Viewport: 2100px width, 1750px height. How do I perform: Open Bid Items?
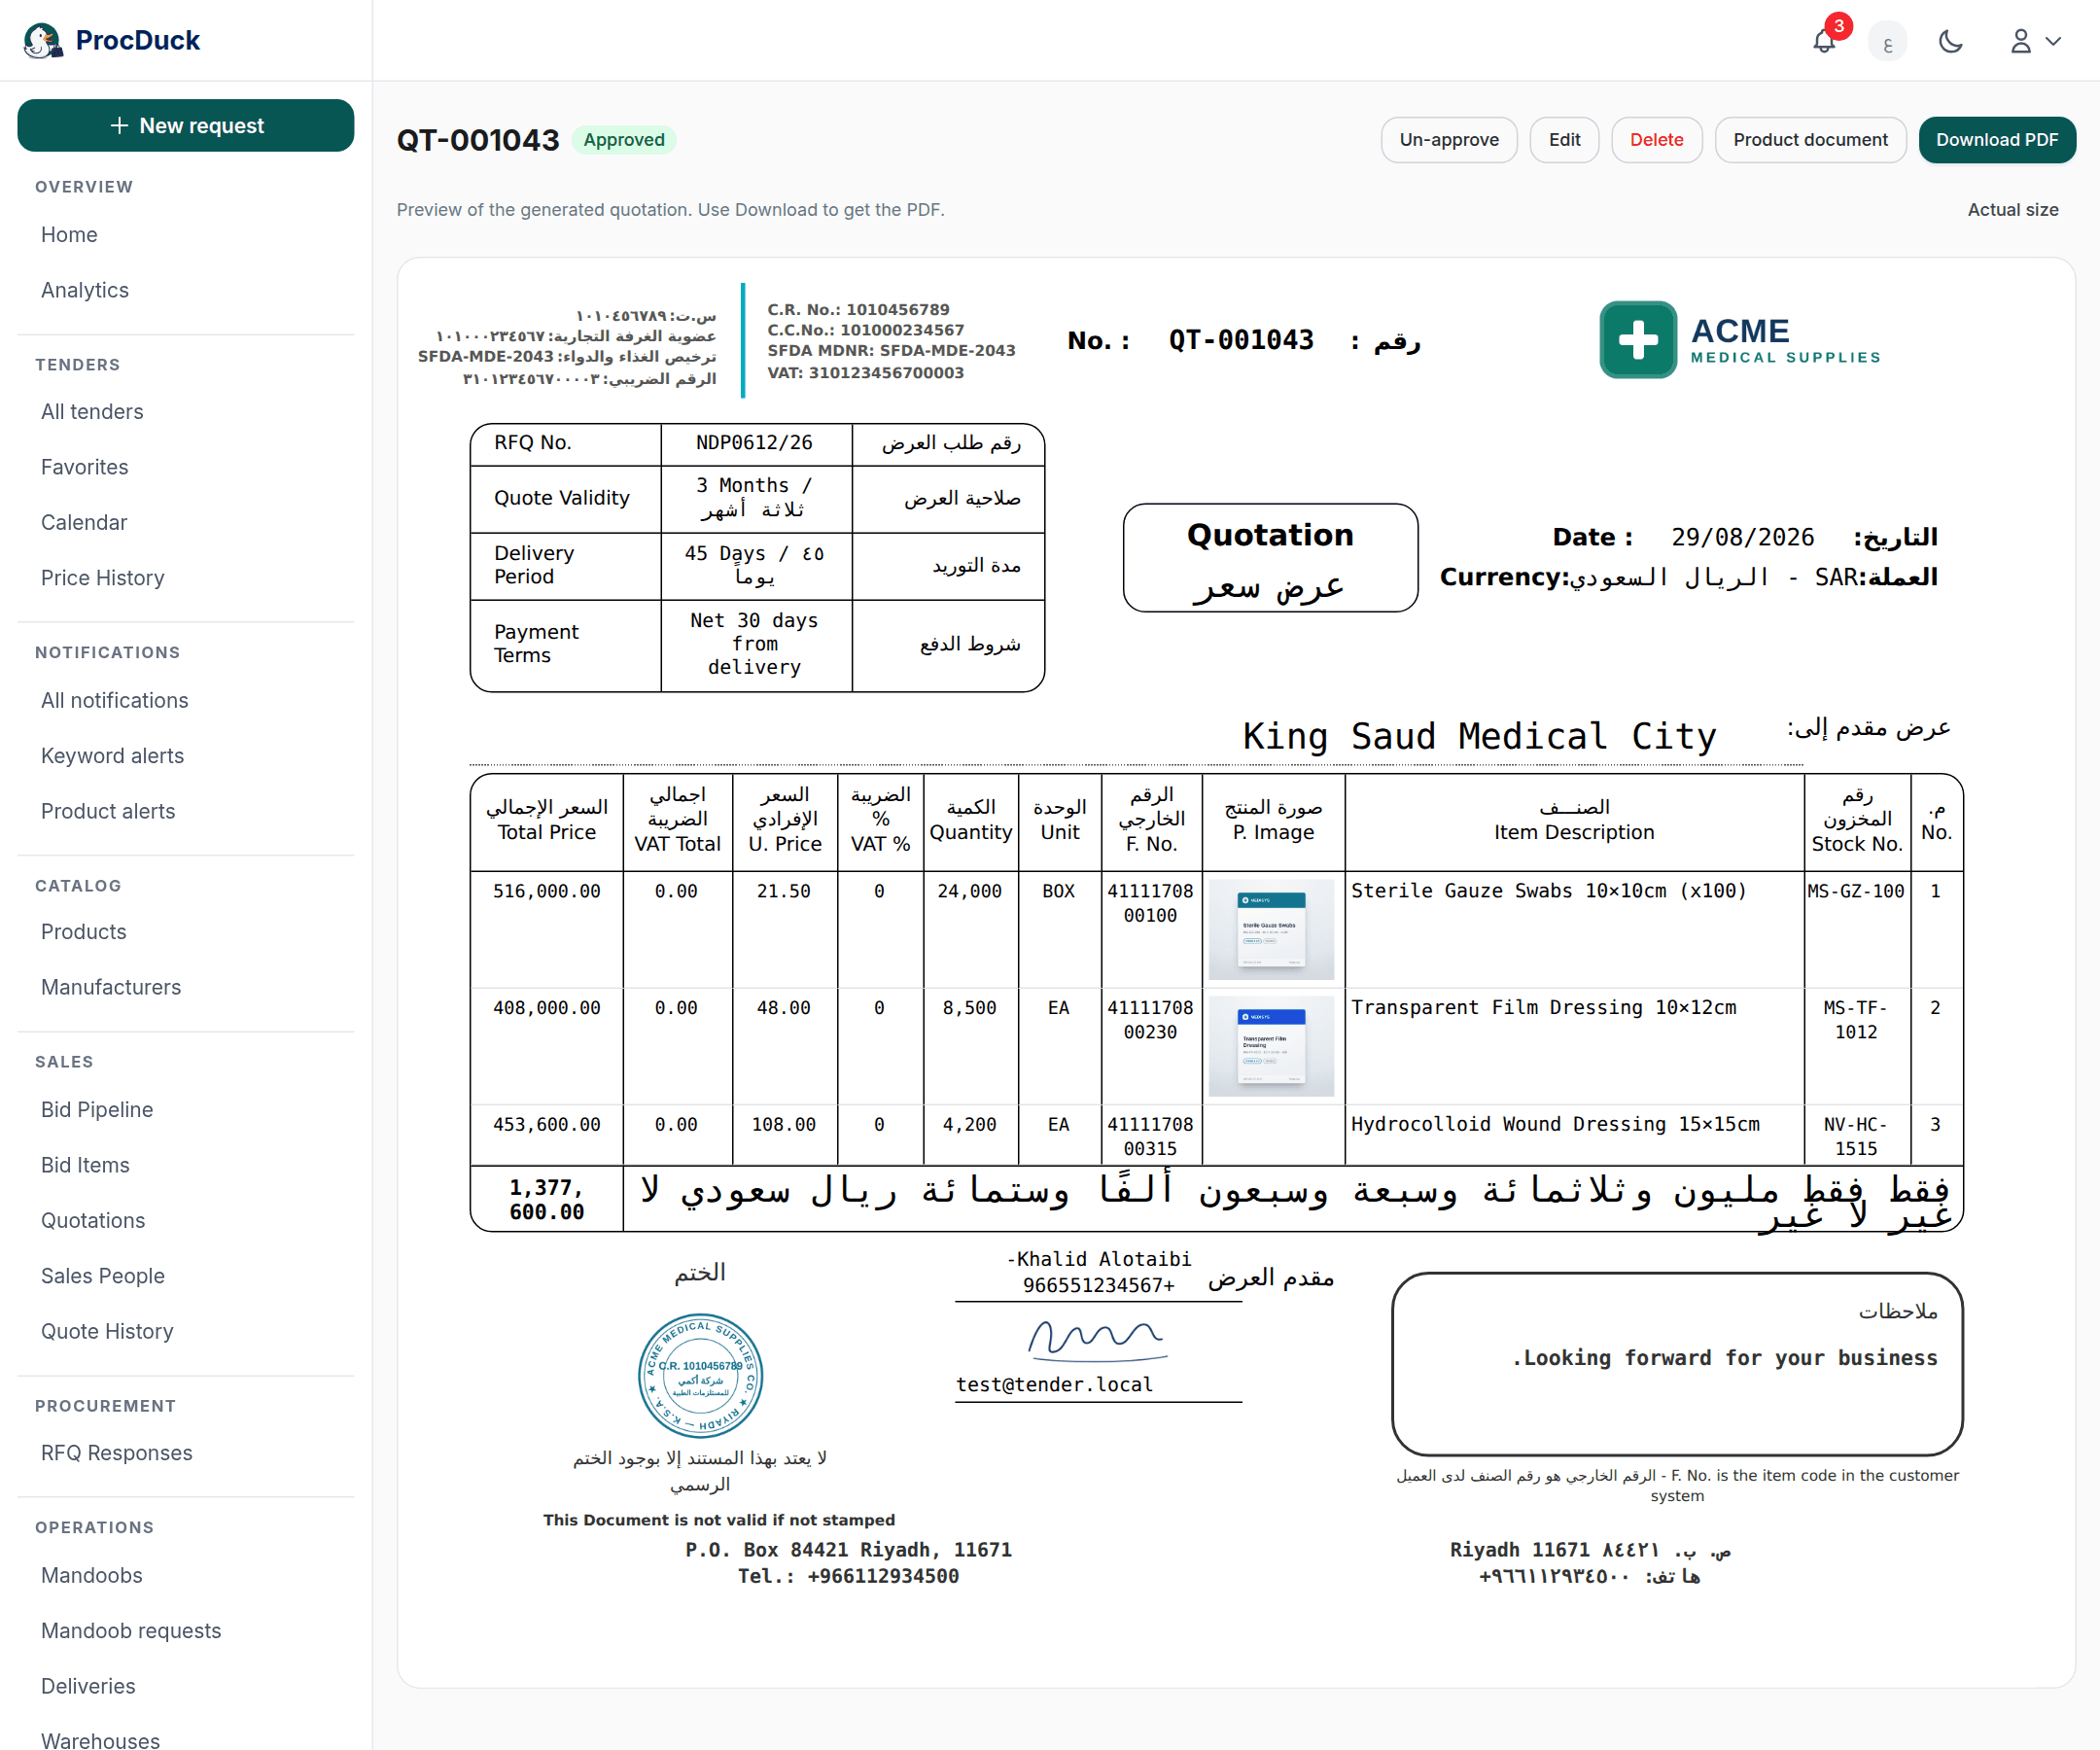[x=86, y=1166]
